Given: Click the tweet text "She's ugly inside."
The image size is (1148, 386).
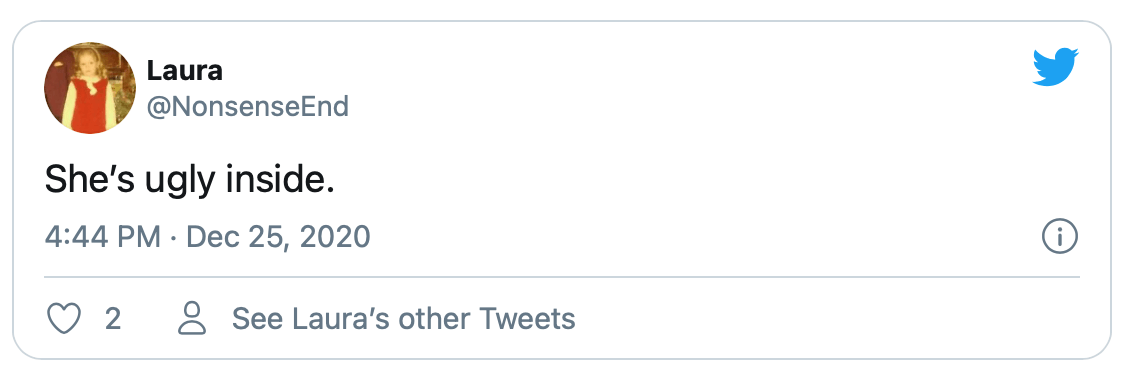Looking at the screenshot, I should pyautogui.click(x=190, y=180).
